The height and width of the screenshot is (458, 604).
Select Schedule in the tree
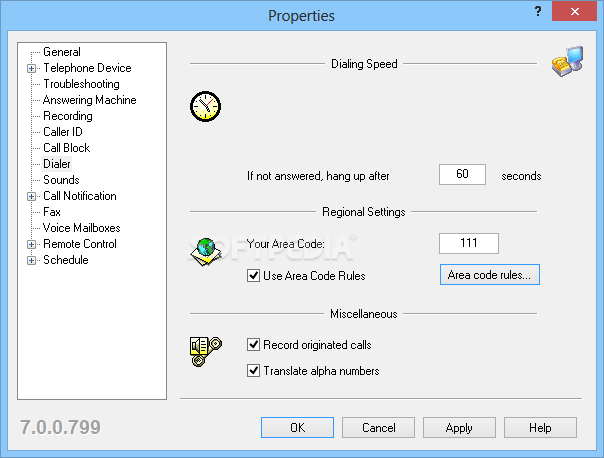(x=66, y=260)
